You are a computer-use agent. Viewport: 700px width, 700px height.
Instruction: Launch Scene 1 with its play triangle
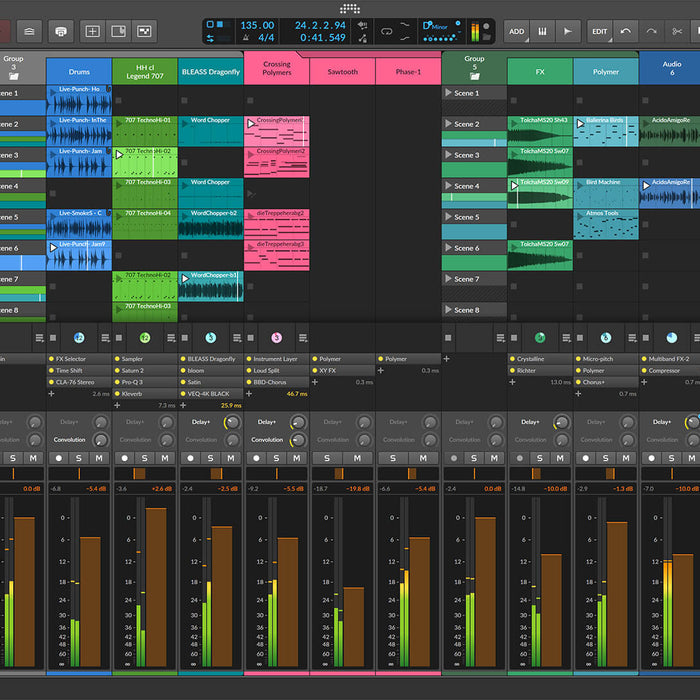448,92
